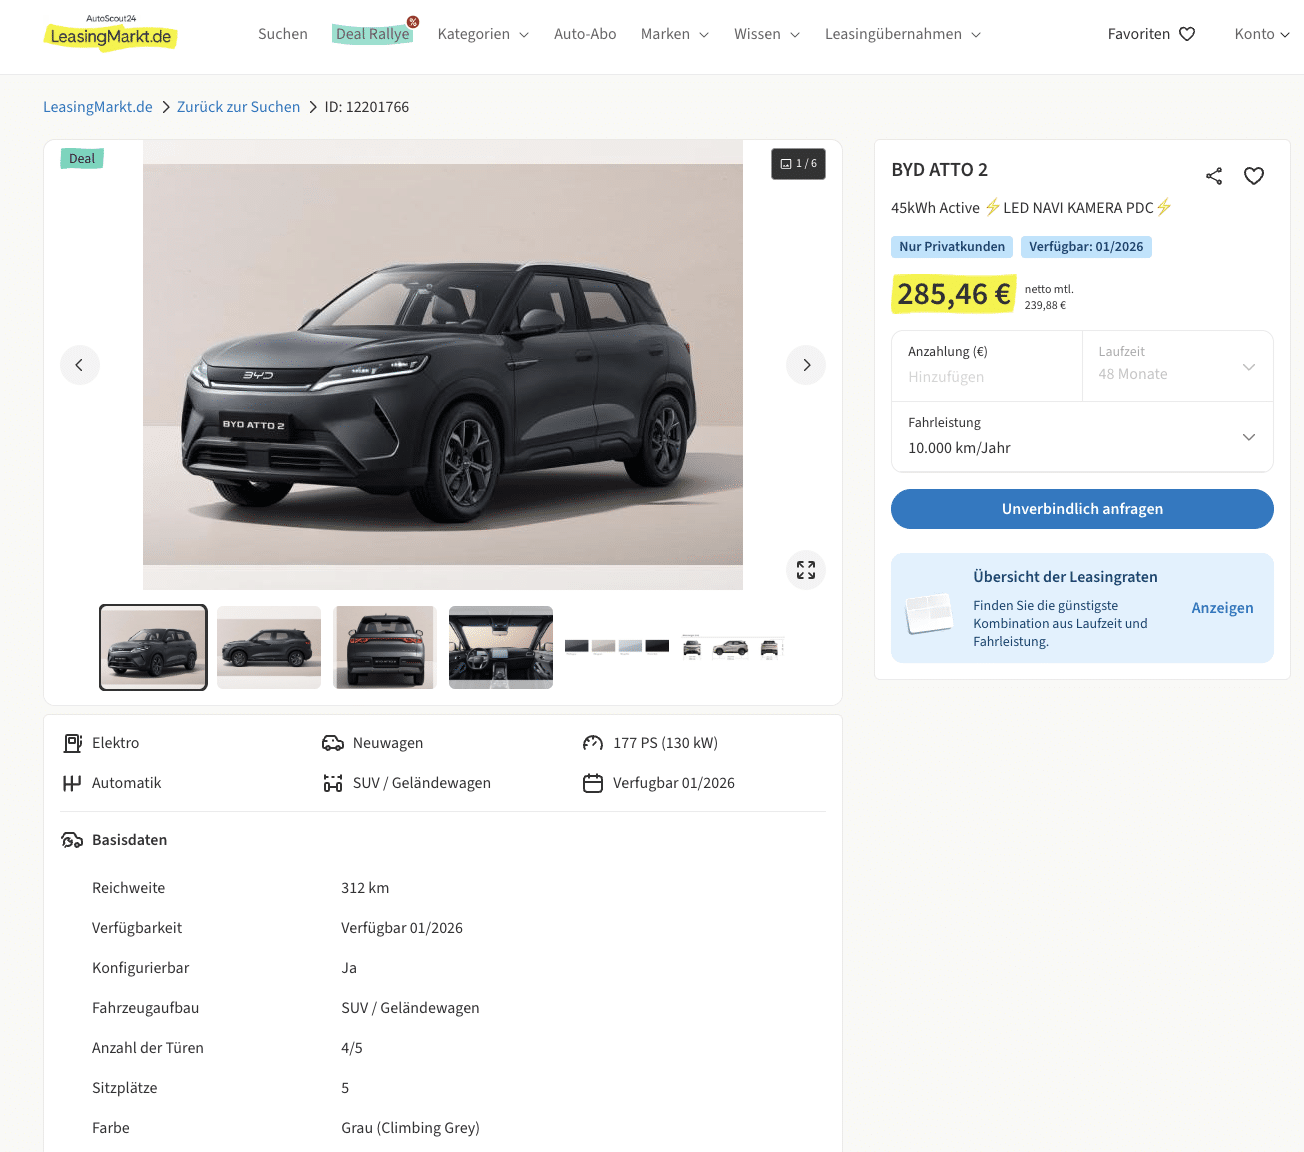Screen dimensions: 1304x1152
Task: Open the Fahrleistung 10.000 km/Jahr dropdown
Action: coord(1082,436)
